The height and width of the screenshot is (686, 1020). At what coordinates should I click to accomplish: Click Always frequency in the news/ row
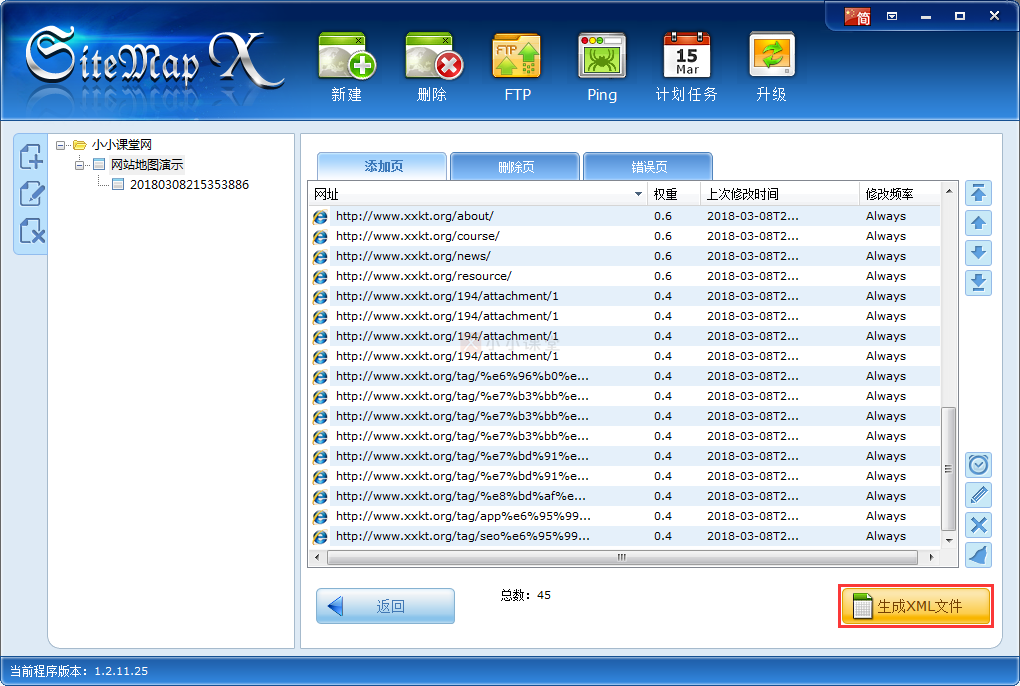click(x=885, y=256)
